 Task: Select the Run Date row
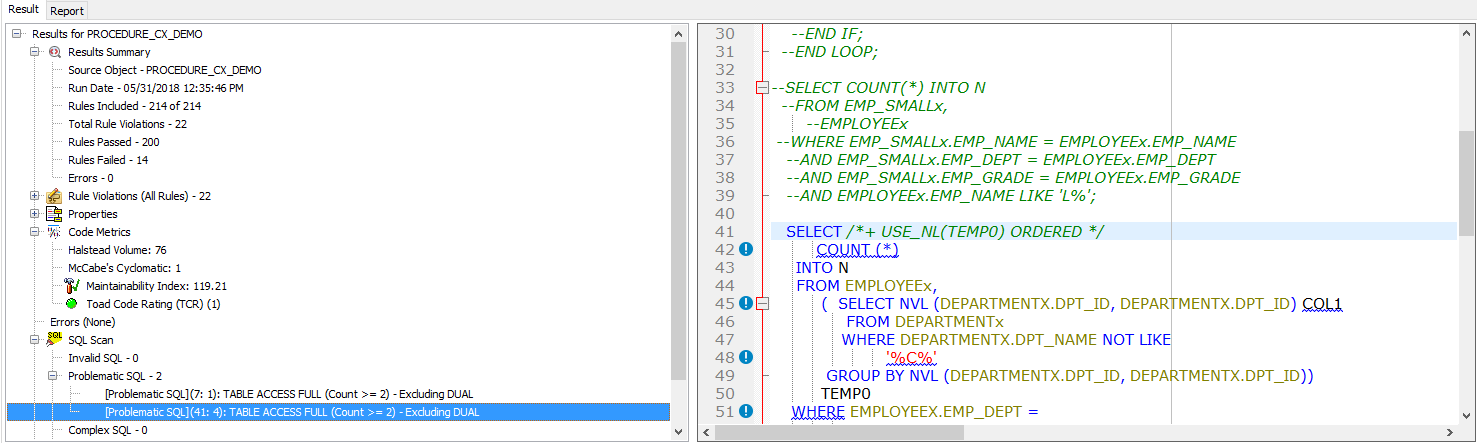[x=156, y=88]
